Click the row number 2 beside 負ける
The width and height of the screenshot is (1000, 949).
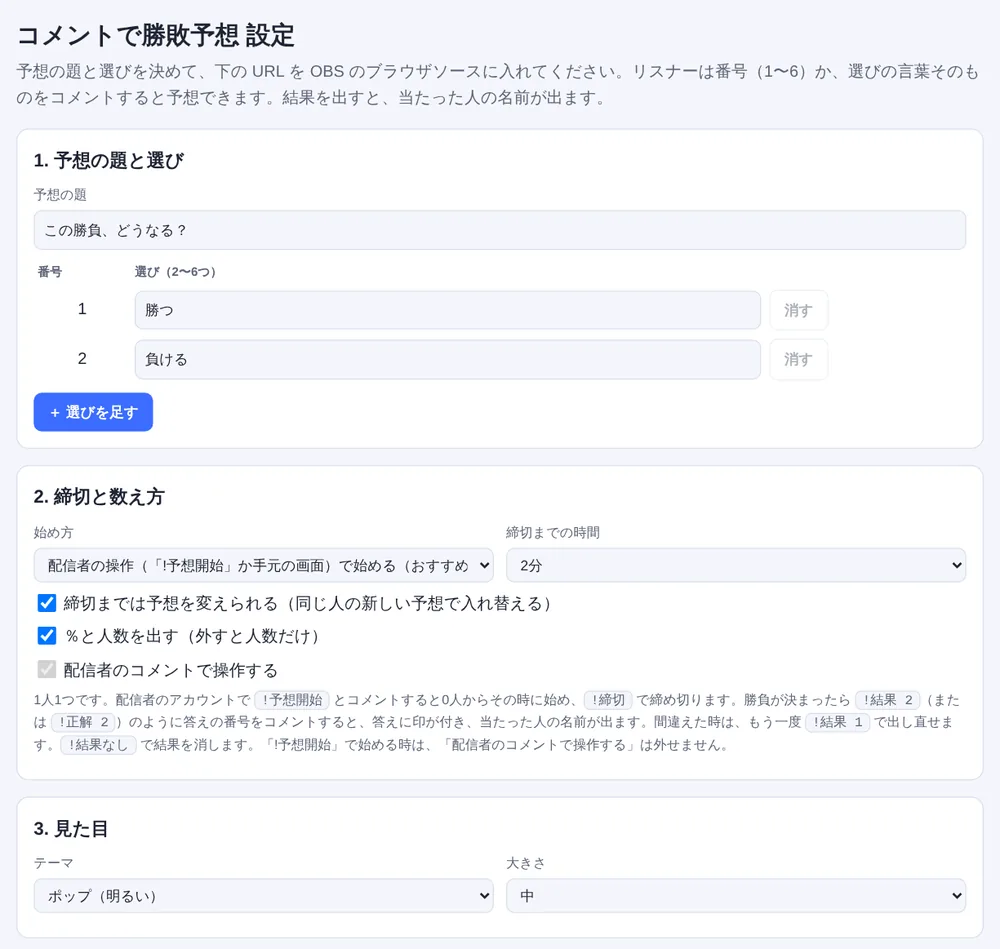[82, 359]
